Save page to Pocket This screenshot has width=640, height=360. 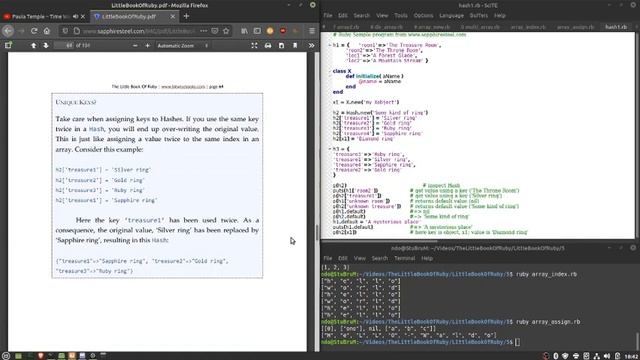pos(215,31)
